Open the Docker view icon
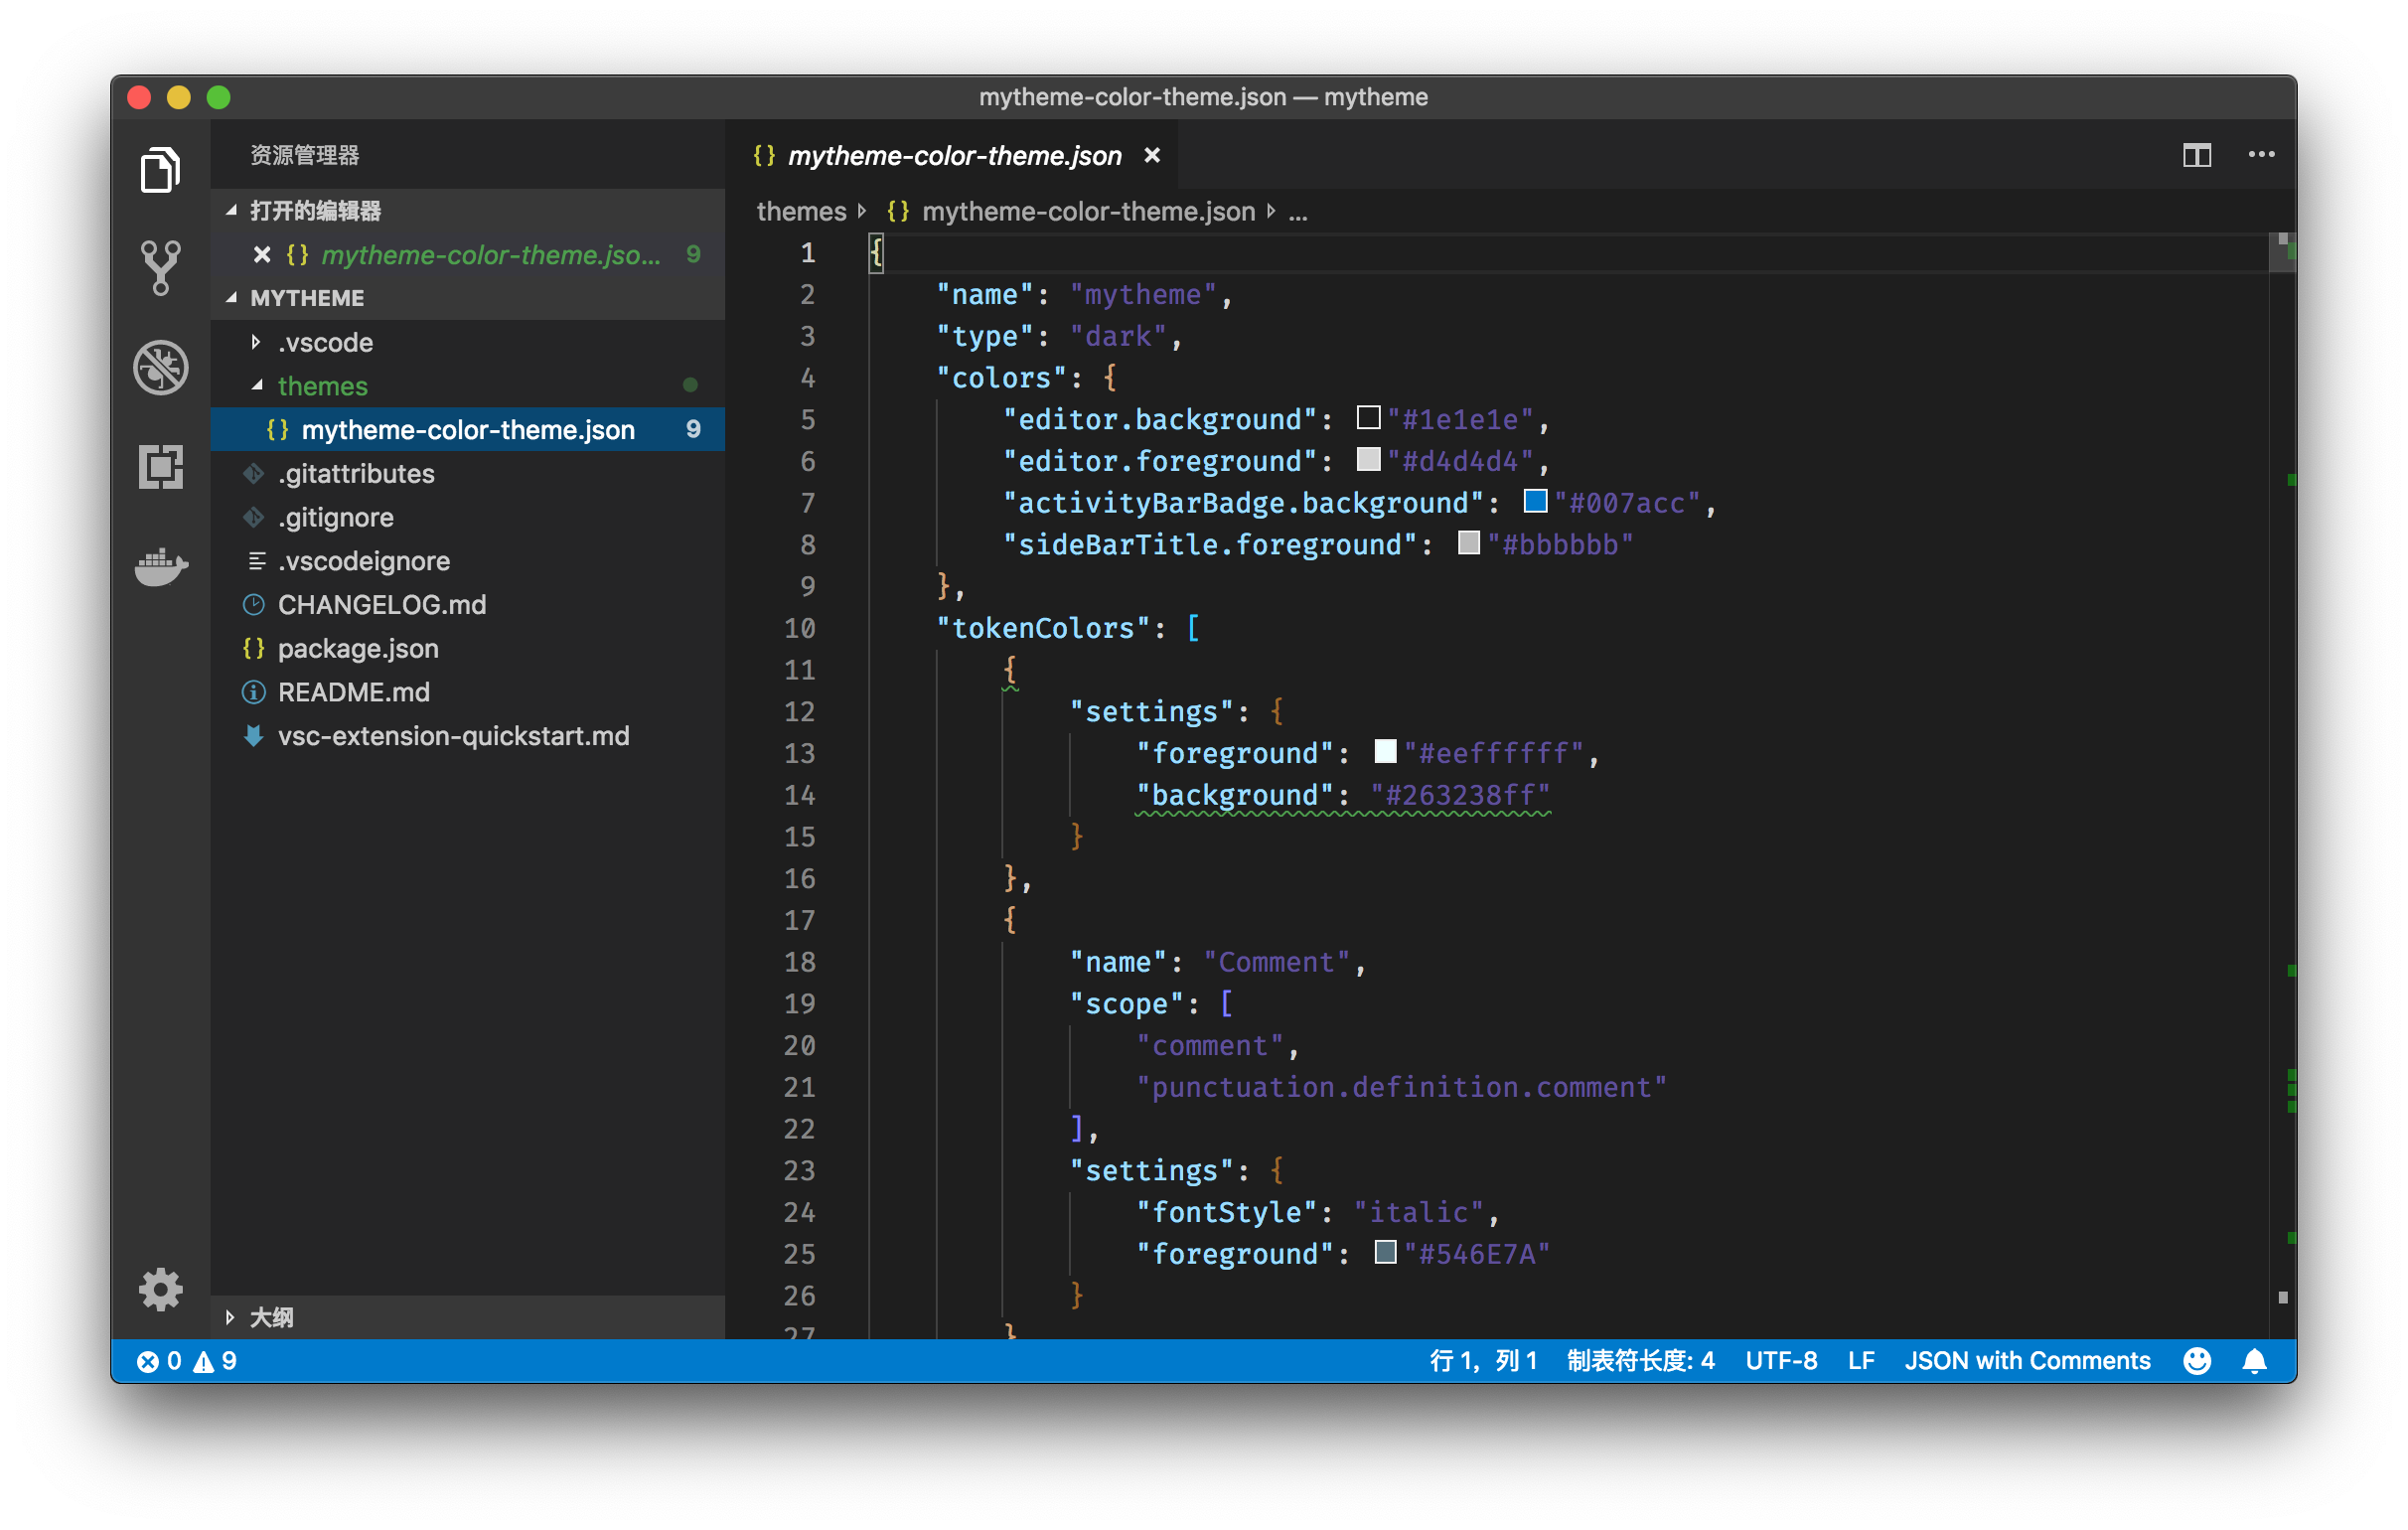Screen dimensions: 2408x1530 pos(160,566)
